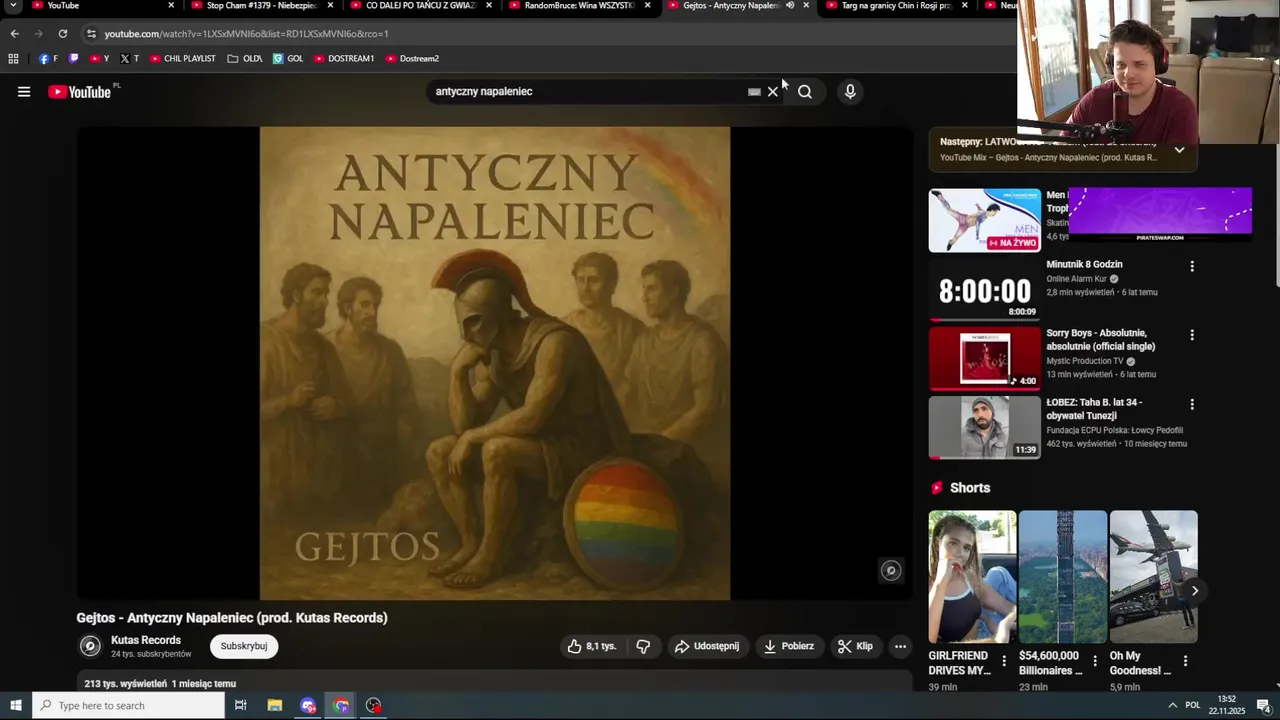Open options for ŁOBEZ: Taha B. video
Viewport: 1280px width, 720px height.
coord(1191,404)
